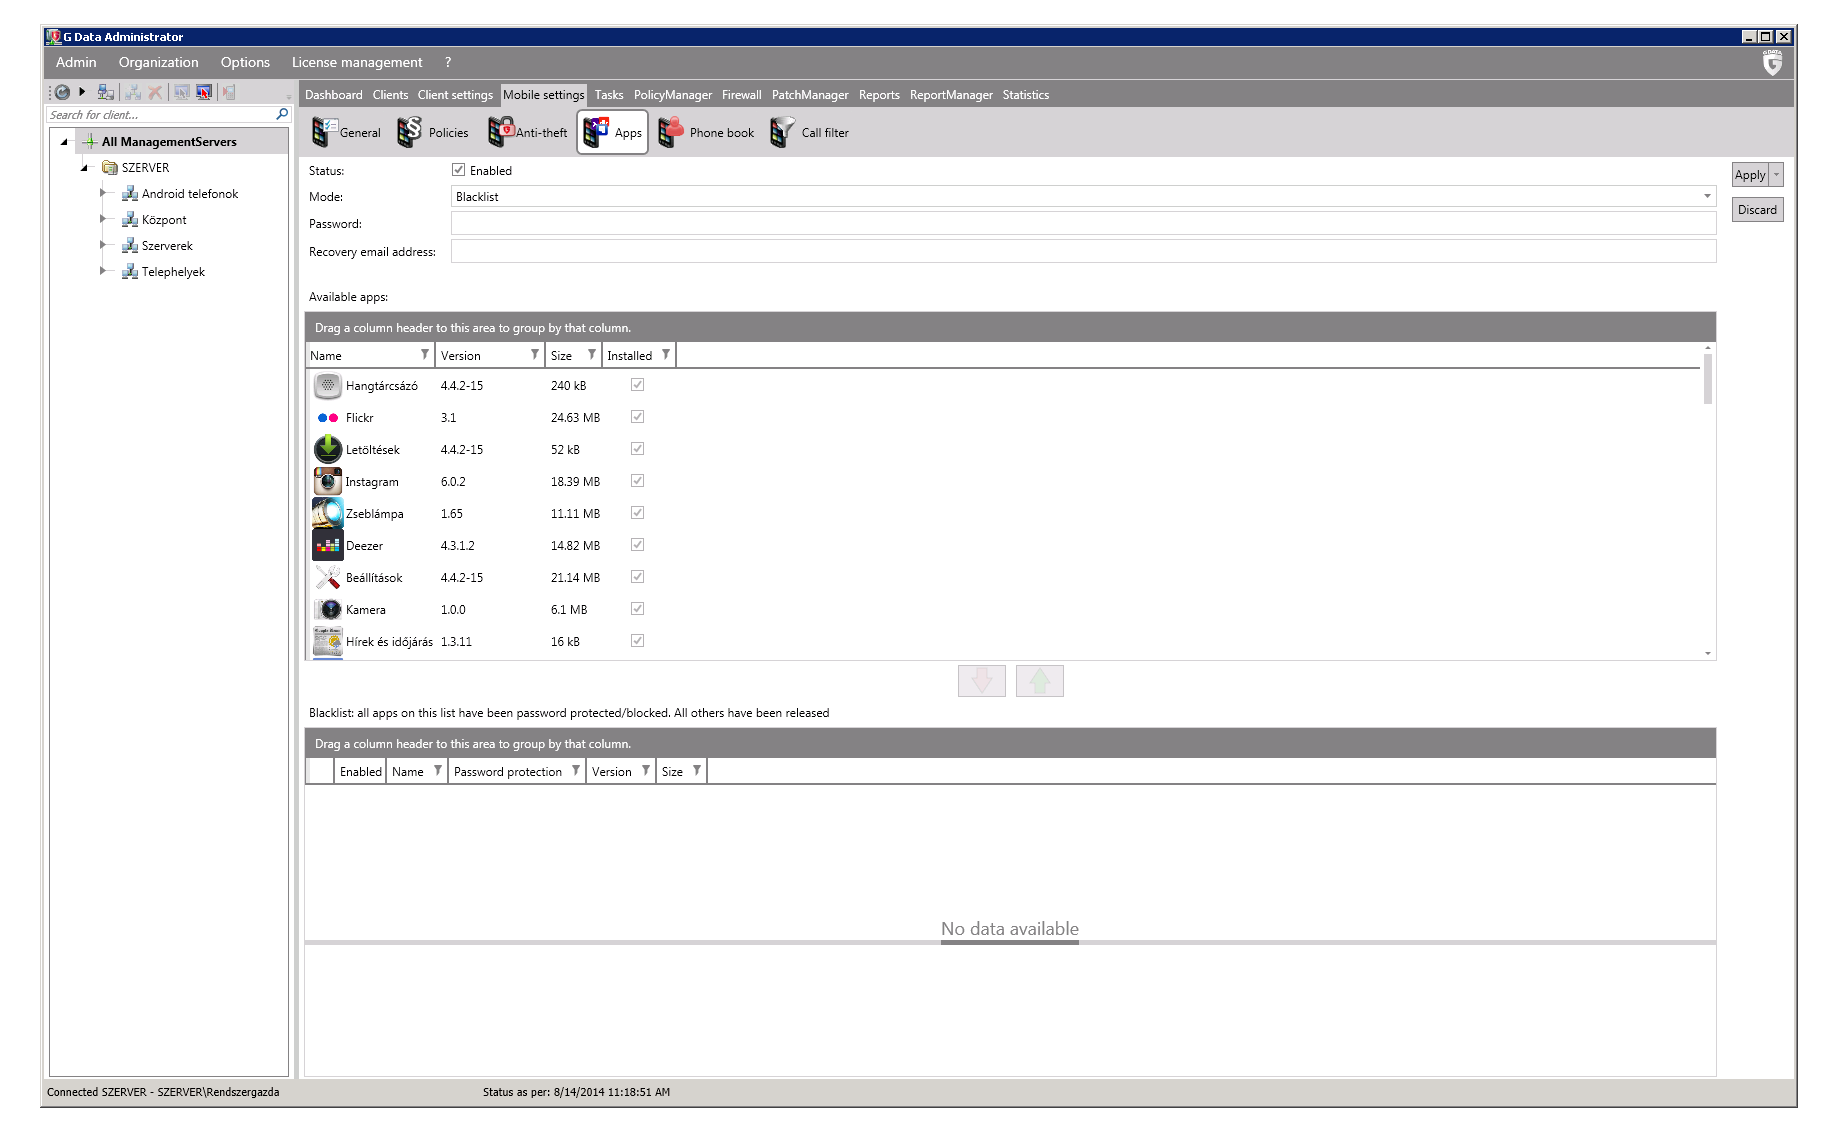Click the Flickr app icon
Screen dimensions: 1843x1134
[327, 418]
